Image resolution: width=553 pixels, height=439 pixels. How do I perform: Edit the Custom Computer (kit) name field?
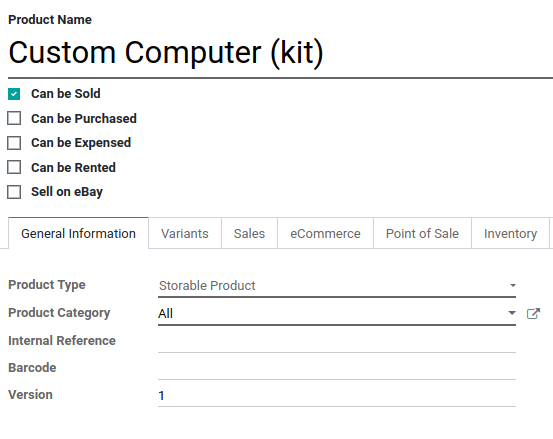pos(280,53)
